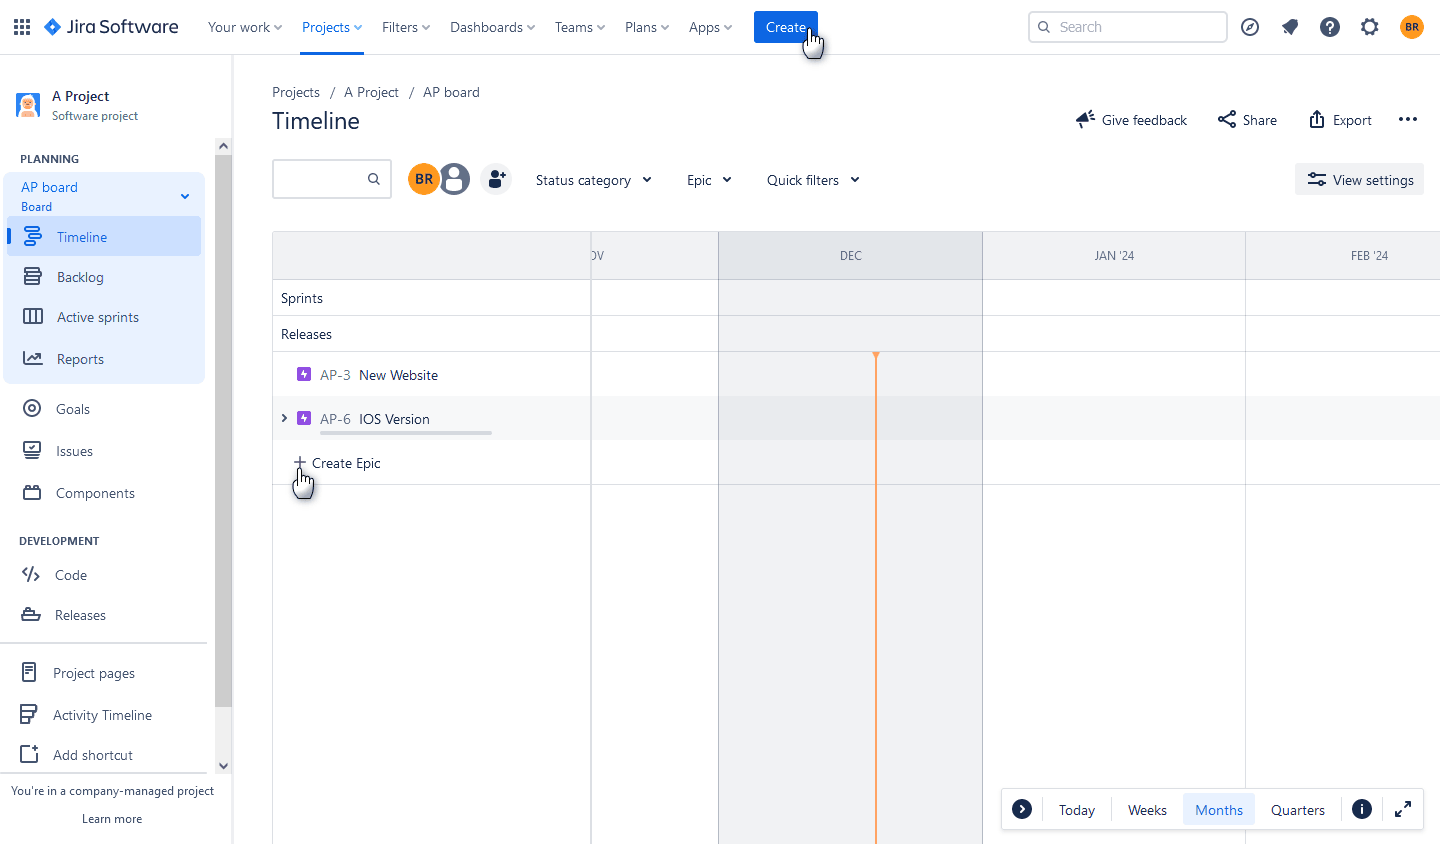Screen dimensions: 1440x844
Task: Open the Projects menu in the top bar
Action: [331, 27]
